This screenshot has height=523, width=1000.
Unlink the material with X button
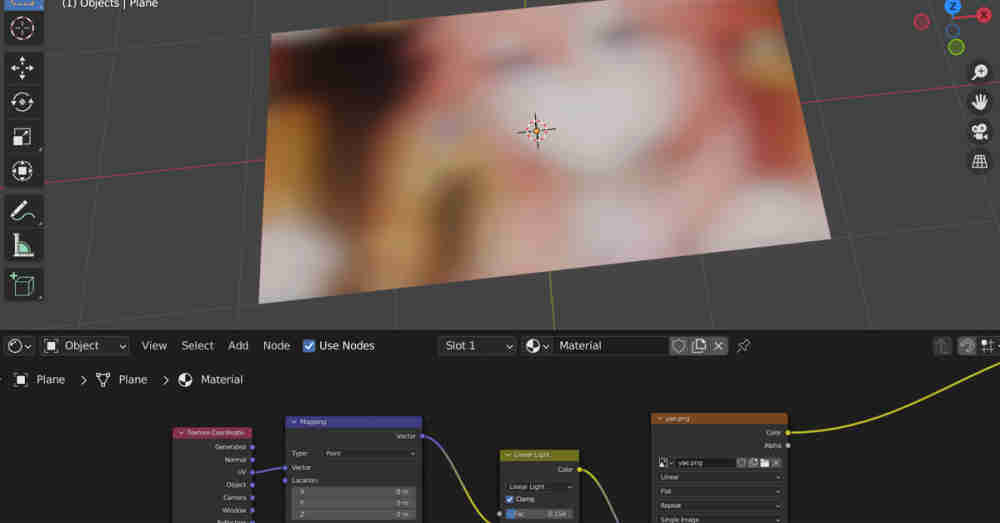tap(718, 346)
